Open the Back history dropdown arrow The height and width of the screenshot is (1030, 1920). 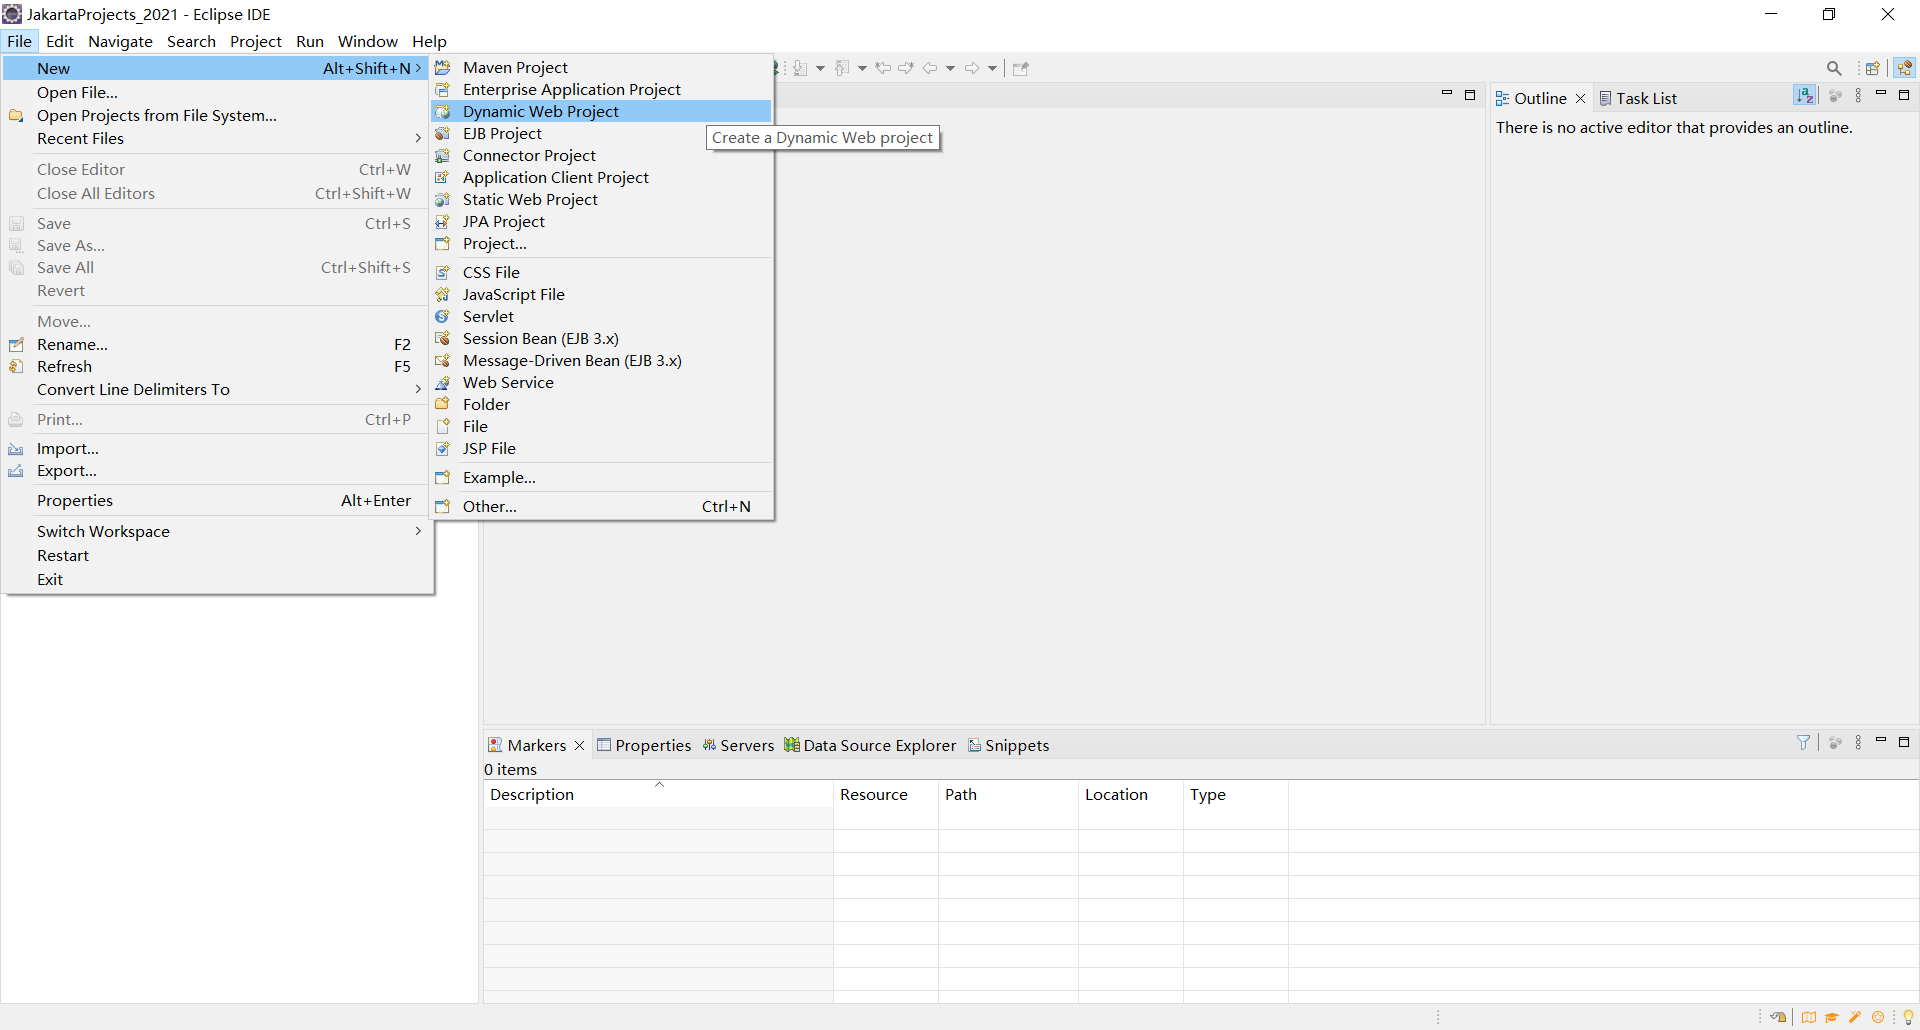pos(950,68)
